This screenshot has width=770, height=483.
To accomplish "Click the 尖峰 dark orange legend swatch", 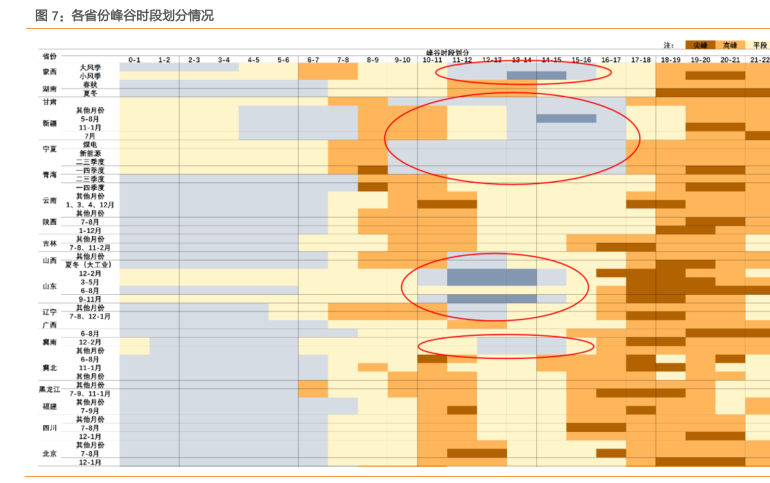I will click(699, 45).
